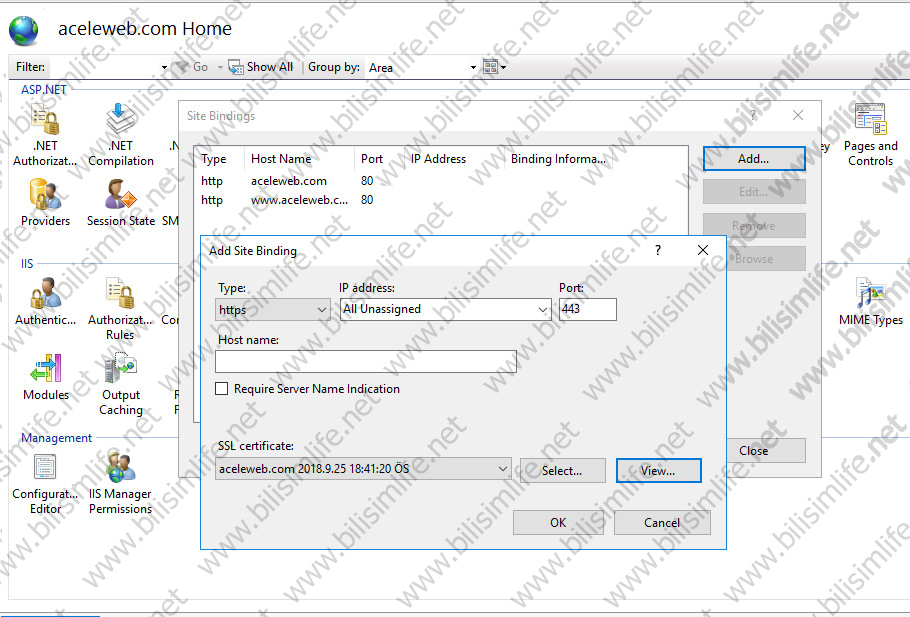Image resolution: width=910 pixels, height=617 pixels.
Task: Click help button in Add Site Binding
Action: pos(658,250)
